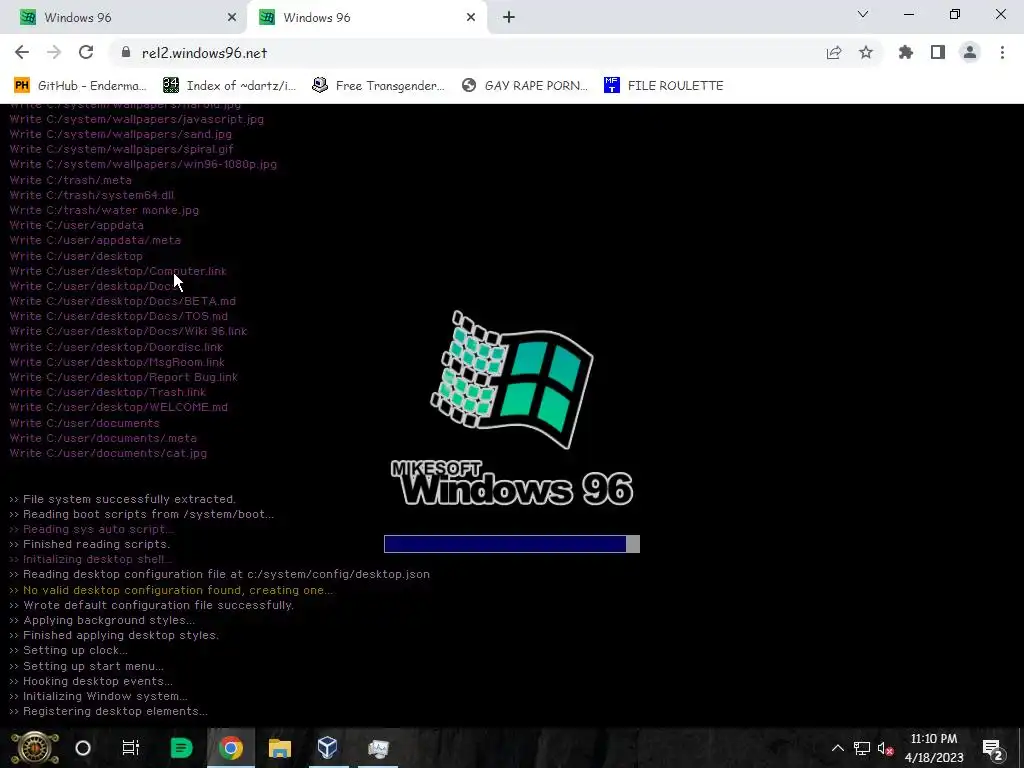Click the yellow 'No valid desktop configuration found' warning
The width and height of the screenshot is (1024, 768).
pos(171,590)
